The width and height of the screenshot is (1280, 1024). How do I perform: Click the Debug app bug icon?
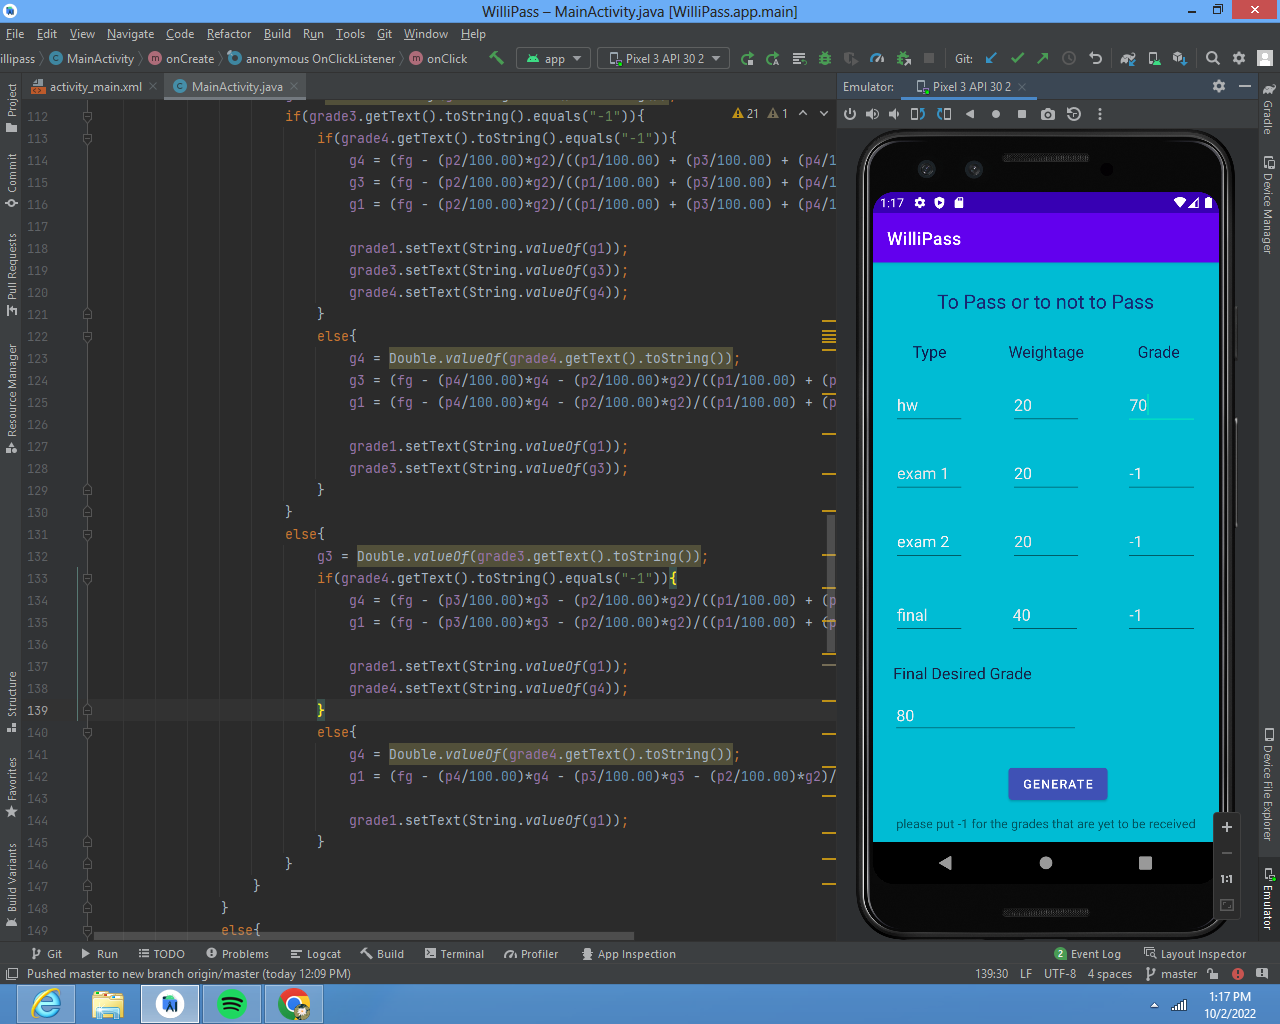(825, 58)
